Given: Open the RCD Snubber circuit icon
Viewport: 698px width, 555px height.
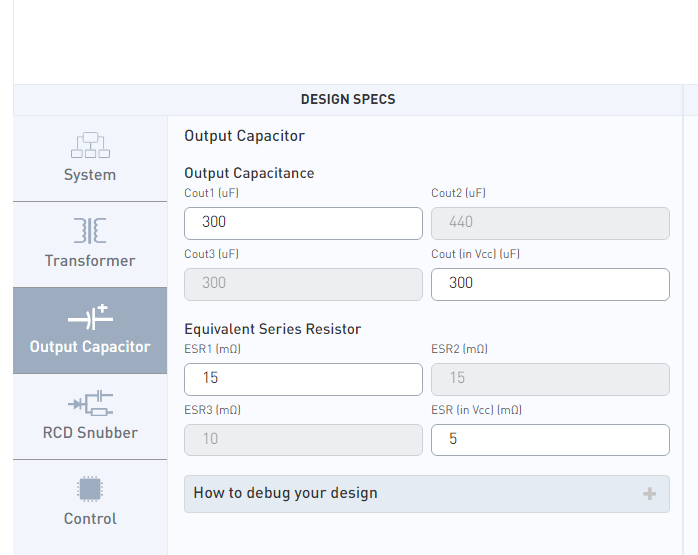Looking at the screenshot, I should 90,403.
